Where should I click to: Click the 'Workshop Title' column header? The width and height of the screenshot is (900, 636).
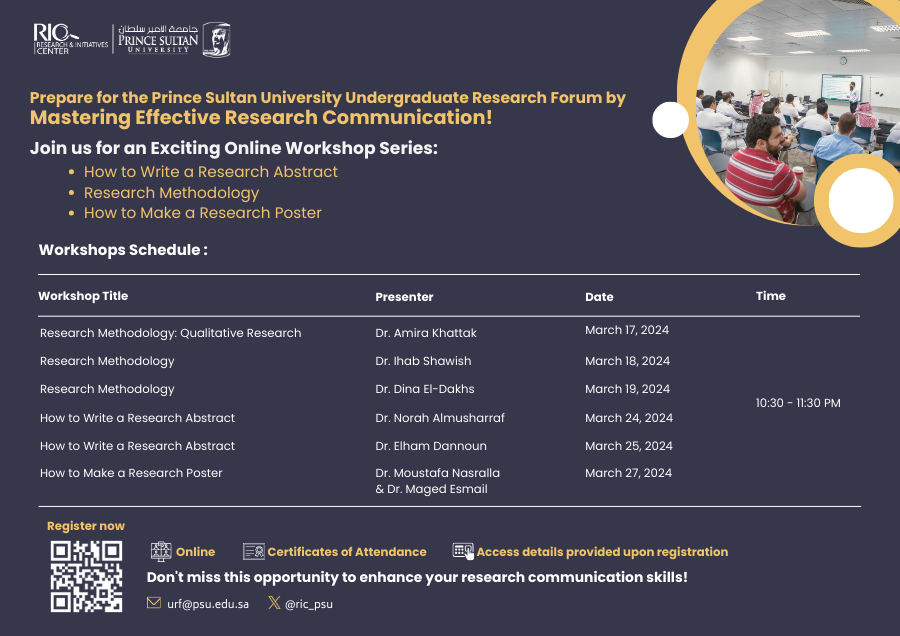(x=83, y=296)
